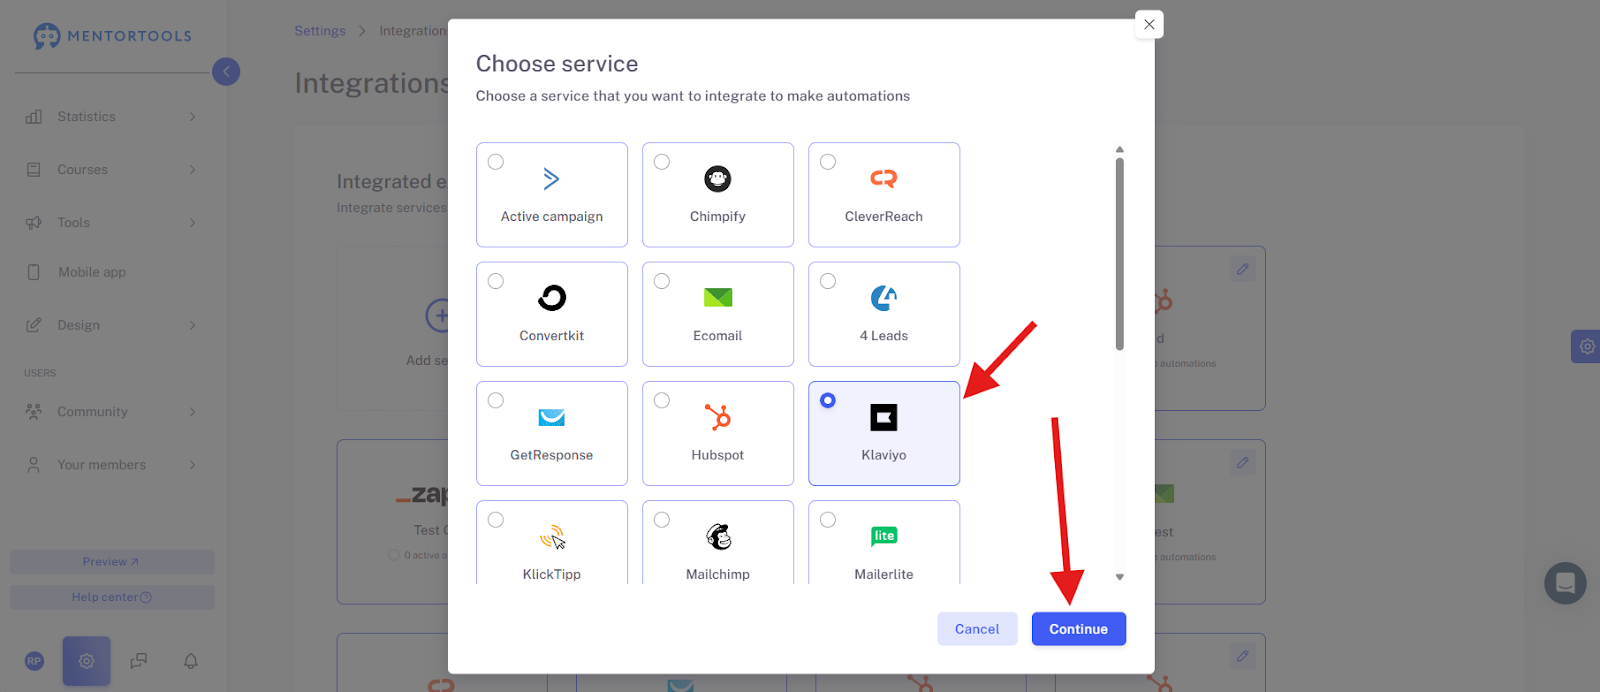The height and width of the screenshot is (692, 1600).
Task: Click the Continue button
Action: coord(1079,629)
